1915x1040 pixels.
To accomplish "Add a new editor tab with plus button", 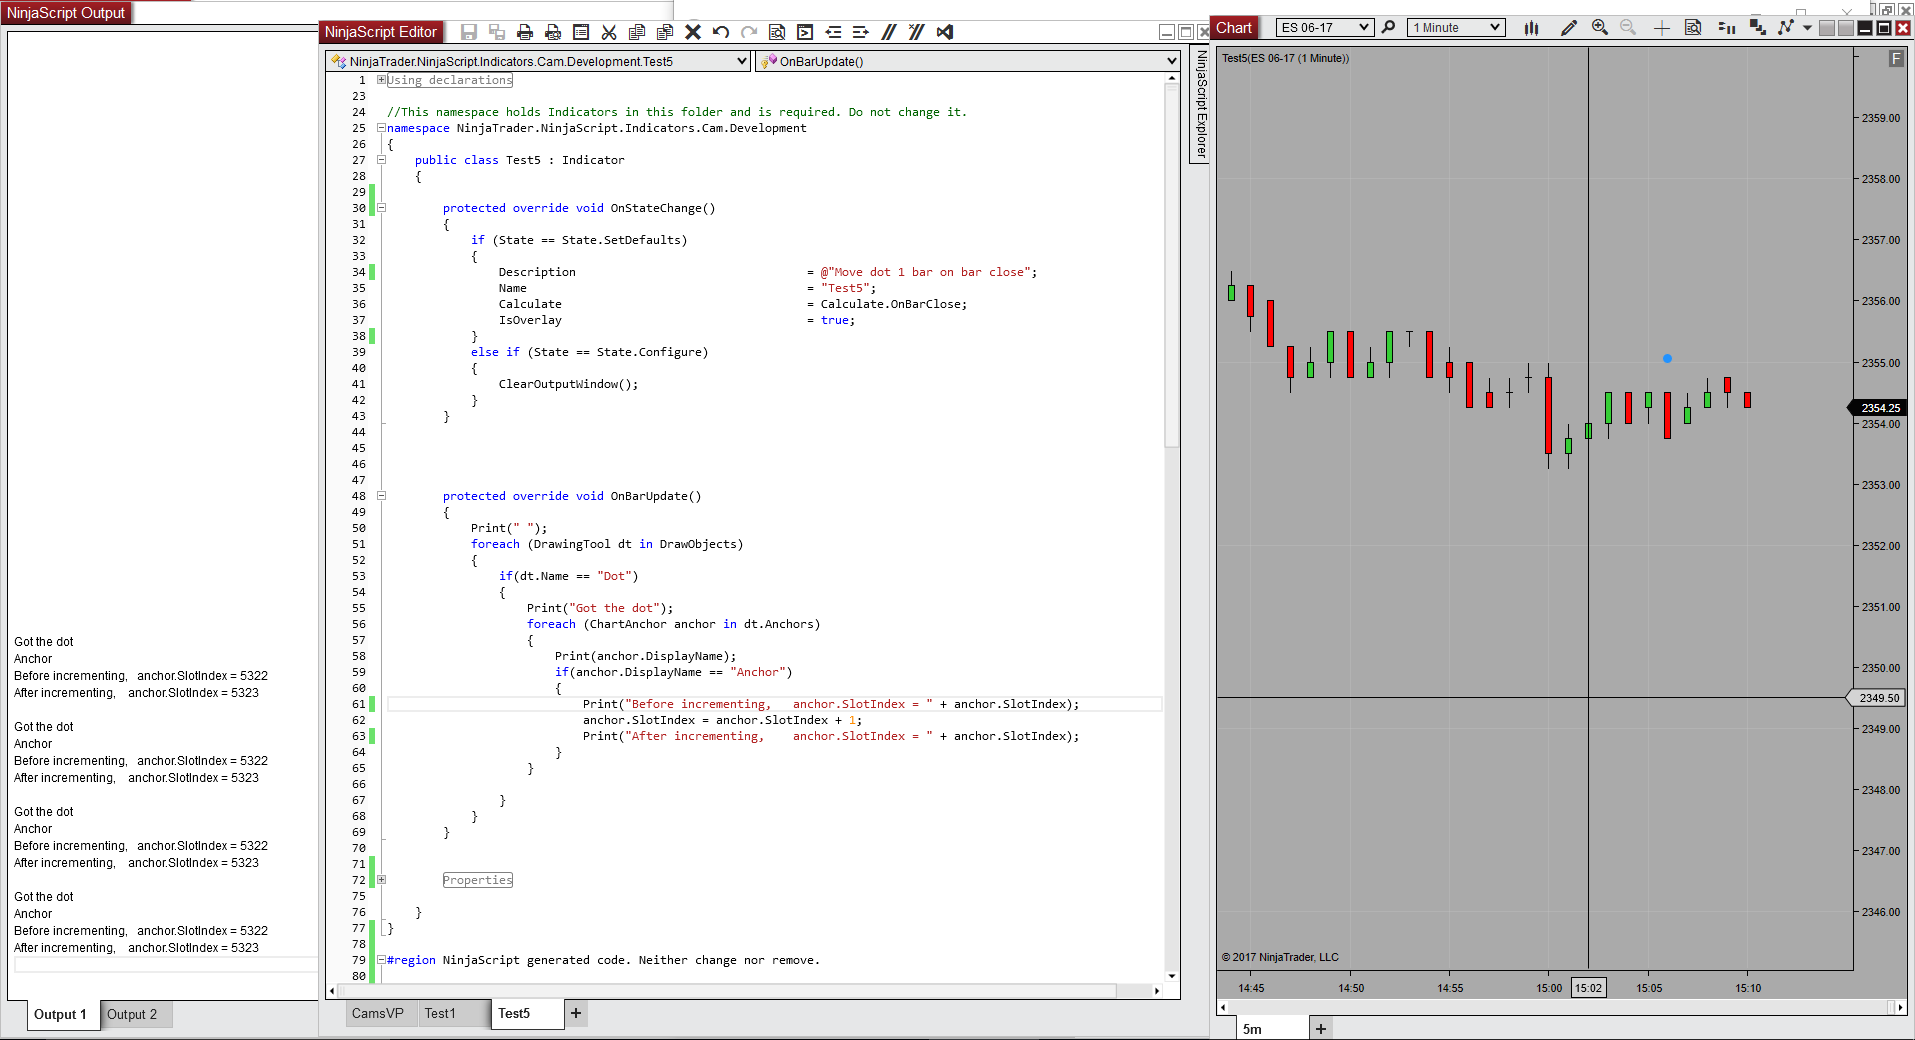I will pos(576,1013).
